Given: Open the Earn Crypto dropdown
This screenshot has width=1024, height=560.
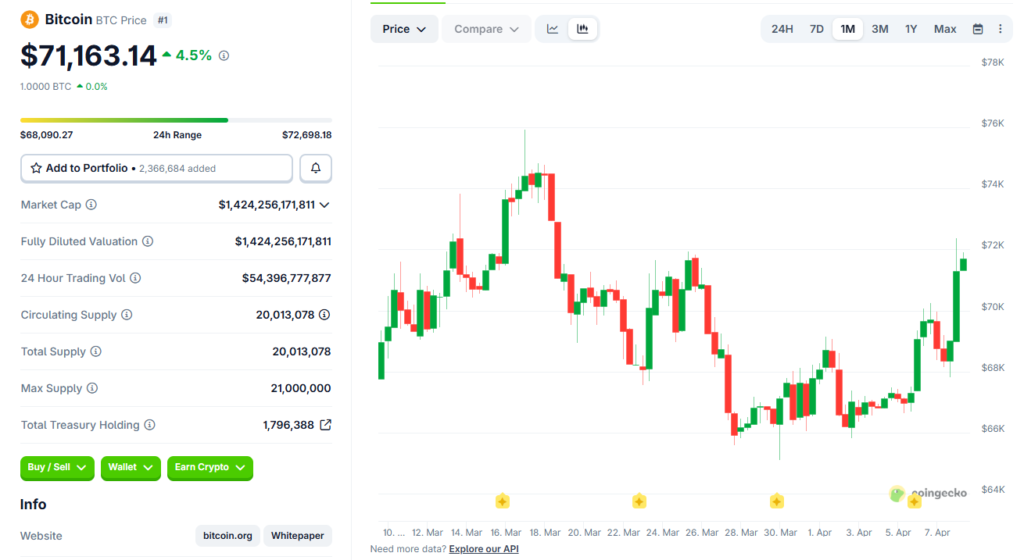Looking at the screenshot, I should tap(210, 467).
